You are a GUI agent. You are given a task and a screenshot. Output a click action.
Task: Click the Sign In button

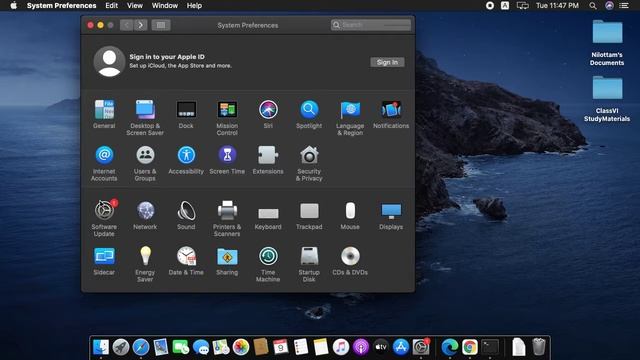(x=387, y=62)
